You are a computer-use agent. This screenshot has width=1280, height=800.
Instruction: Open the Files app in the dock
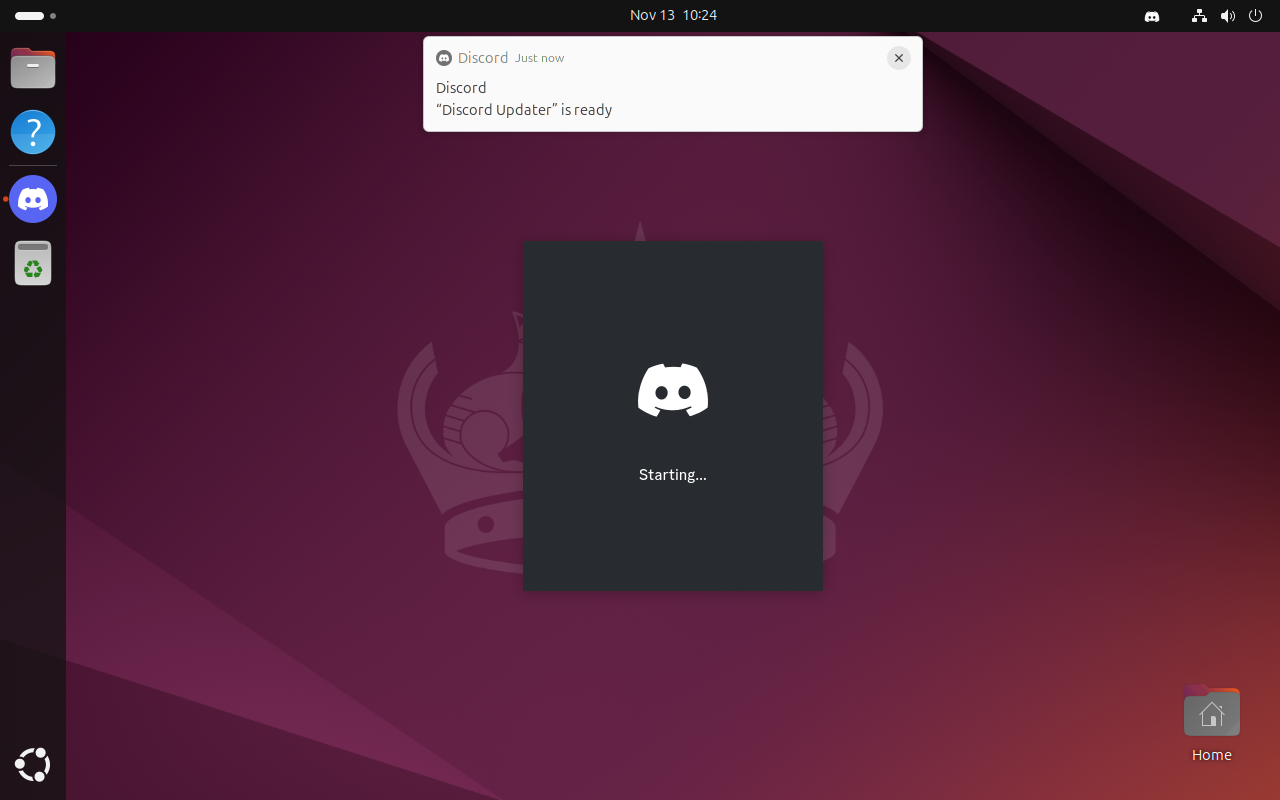pyautogui.click(x=33, y=68)
